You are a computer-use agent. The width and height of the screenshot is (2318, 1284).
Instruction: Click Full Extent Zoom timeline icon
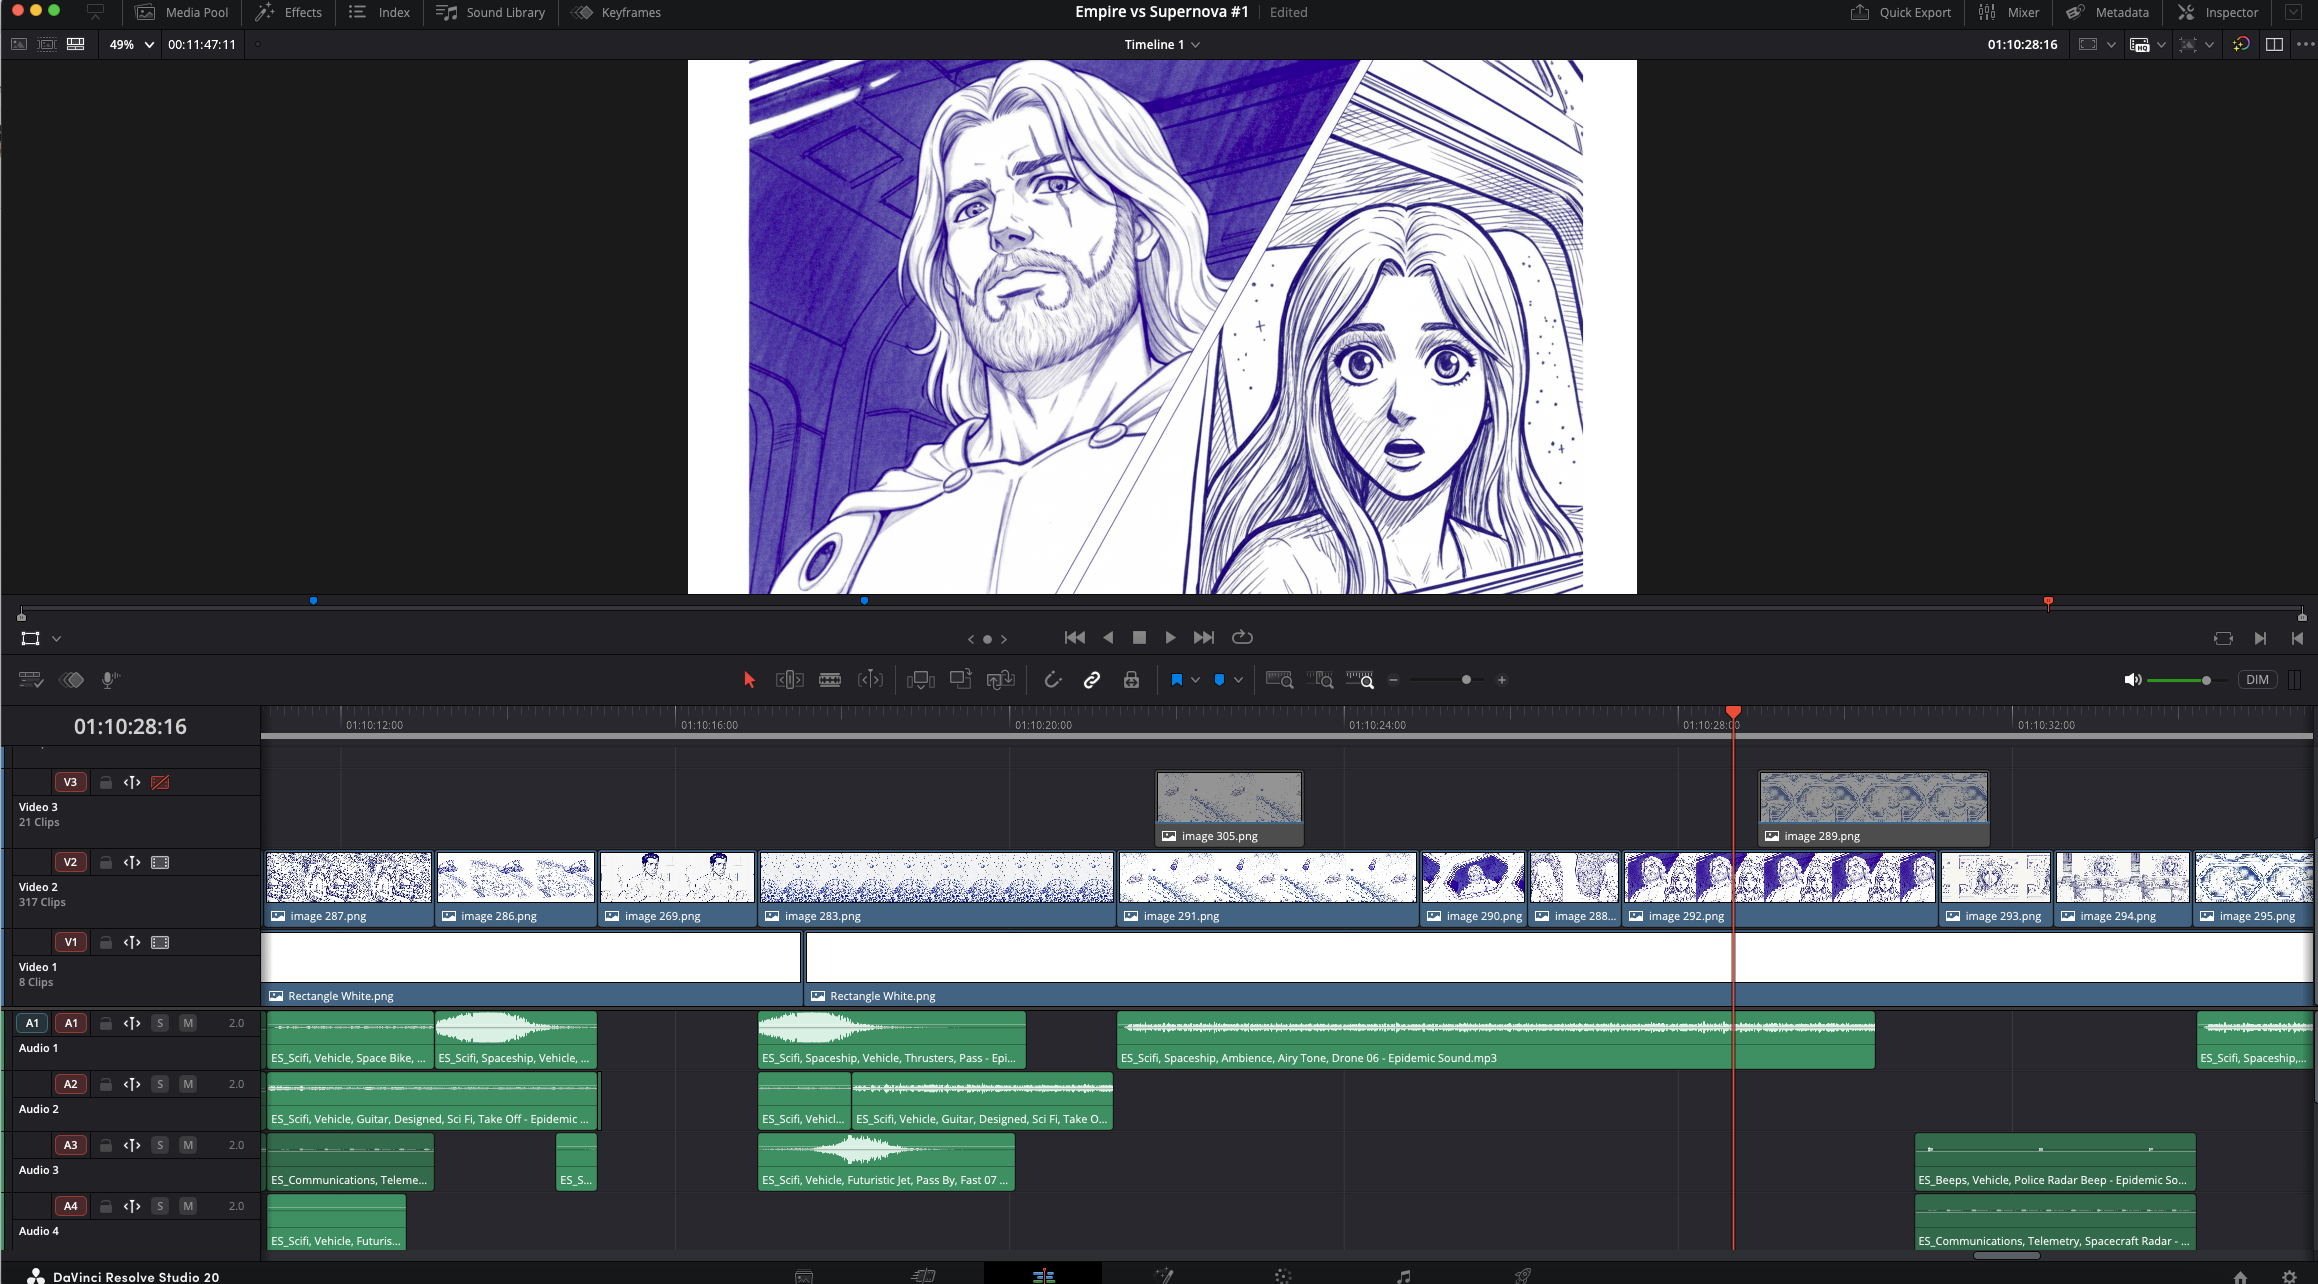pos(1280,680)
